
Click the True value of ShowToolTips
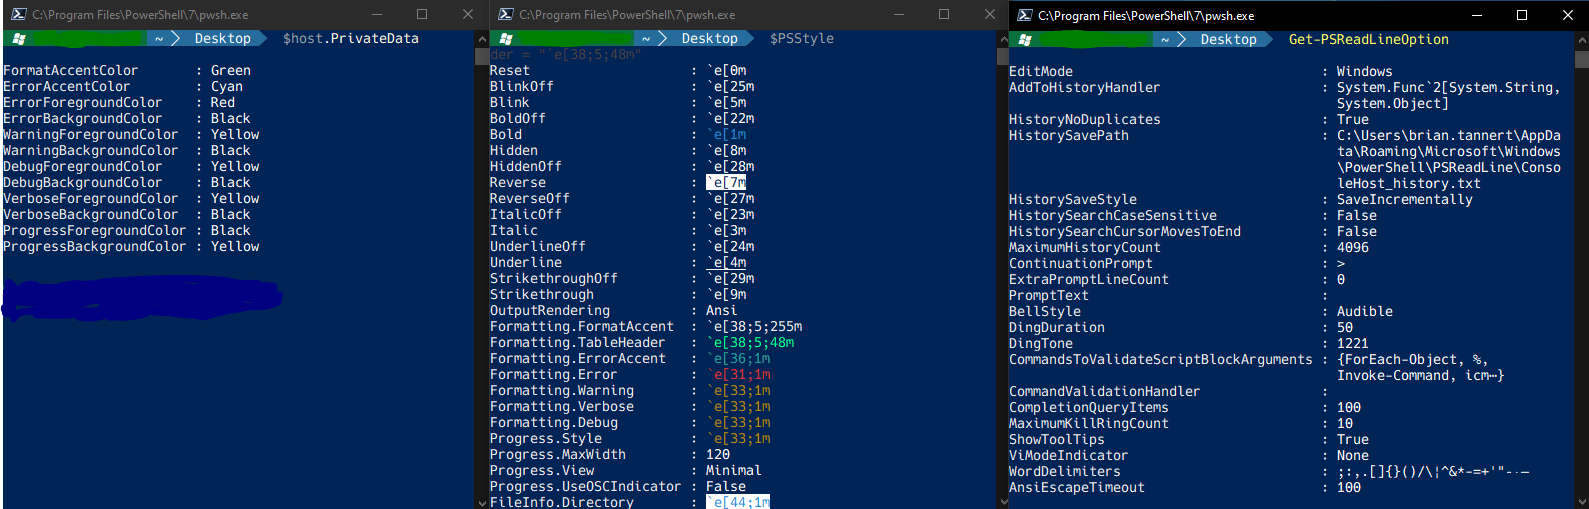point(1353,440)
